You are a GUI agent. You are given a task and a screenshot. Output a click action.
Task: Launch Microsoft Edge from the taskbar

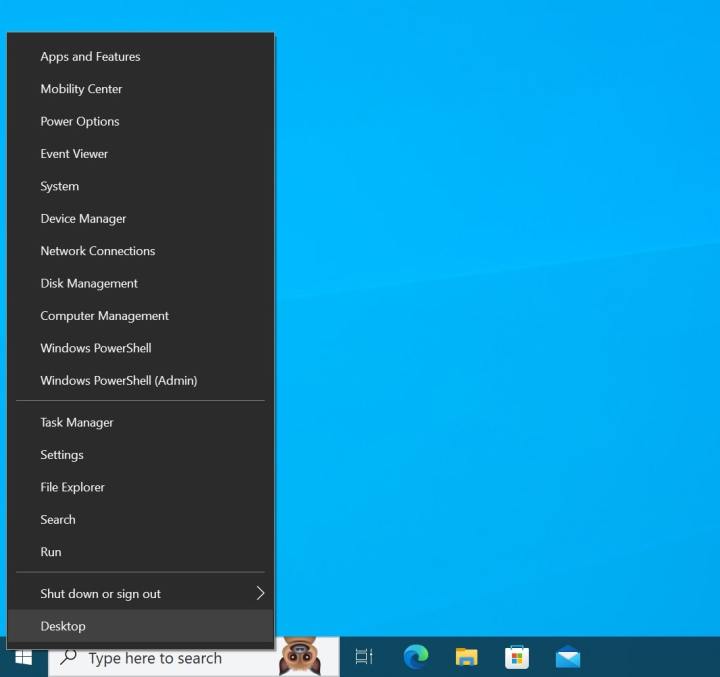416,657
